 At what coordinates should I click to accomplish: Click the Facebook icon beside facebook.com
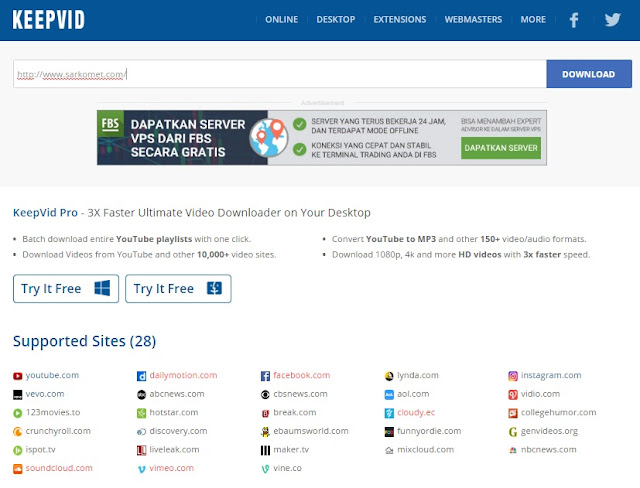[x=265, y=376]
